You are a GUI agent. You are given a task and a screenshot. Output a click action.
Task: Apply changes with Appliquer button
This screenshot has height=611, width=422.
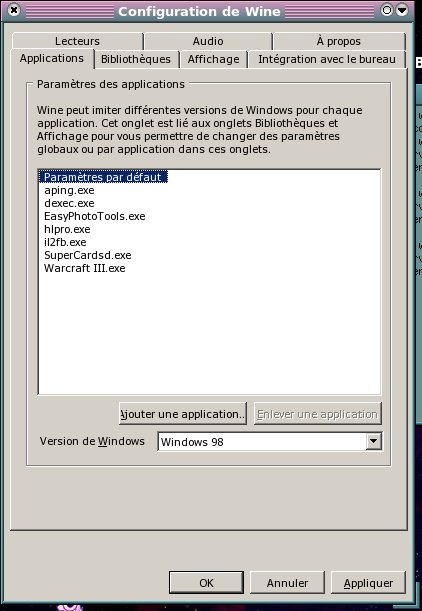click(x=368, y=583)
